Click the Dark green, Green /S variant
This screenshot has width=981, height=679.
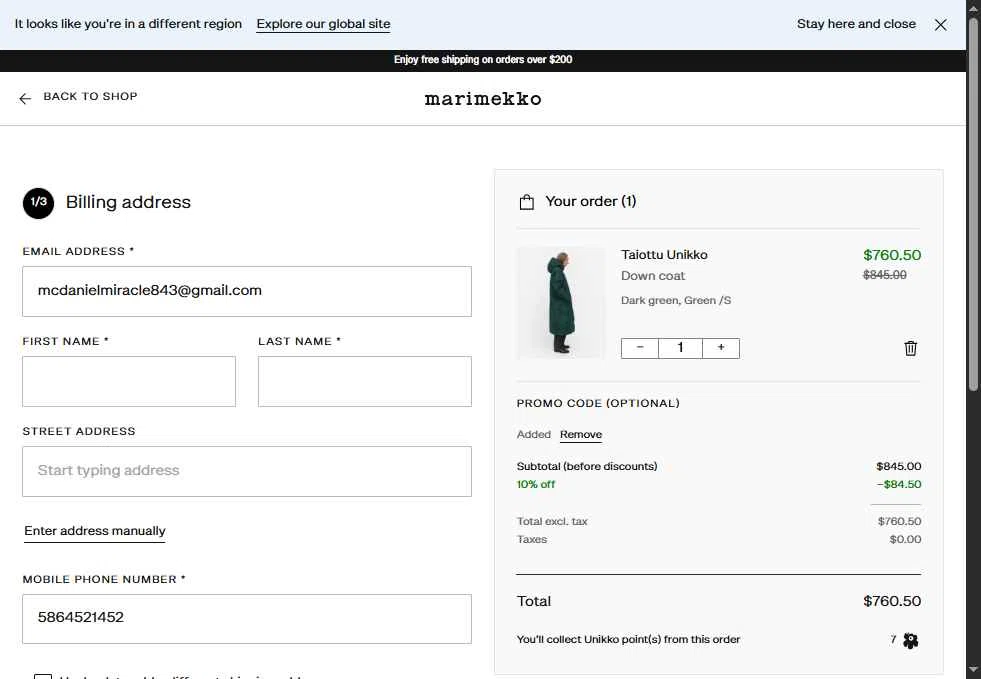676,300
